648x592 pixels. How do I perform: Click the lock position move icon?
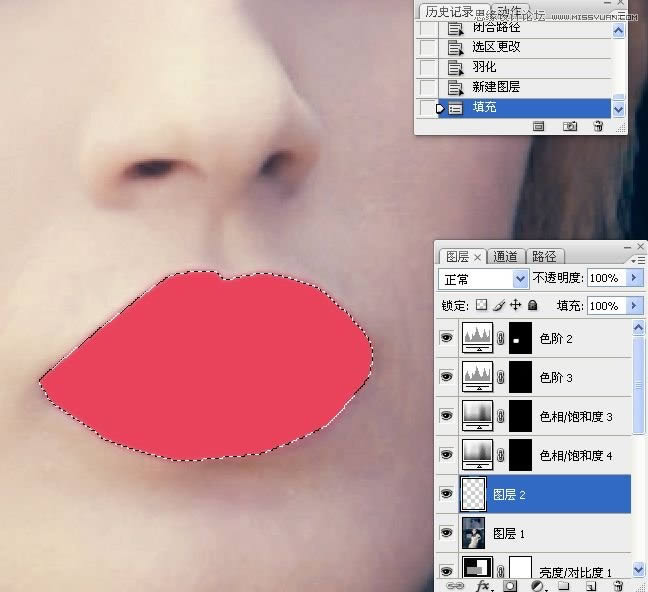click(515, 305)
